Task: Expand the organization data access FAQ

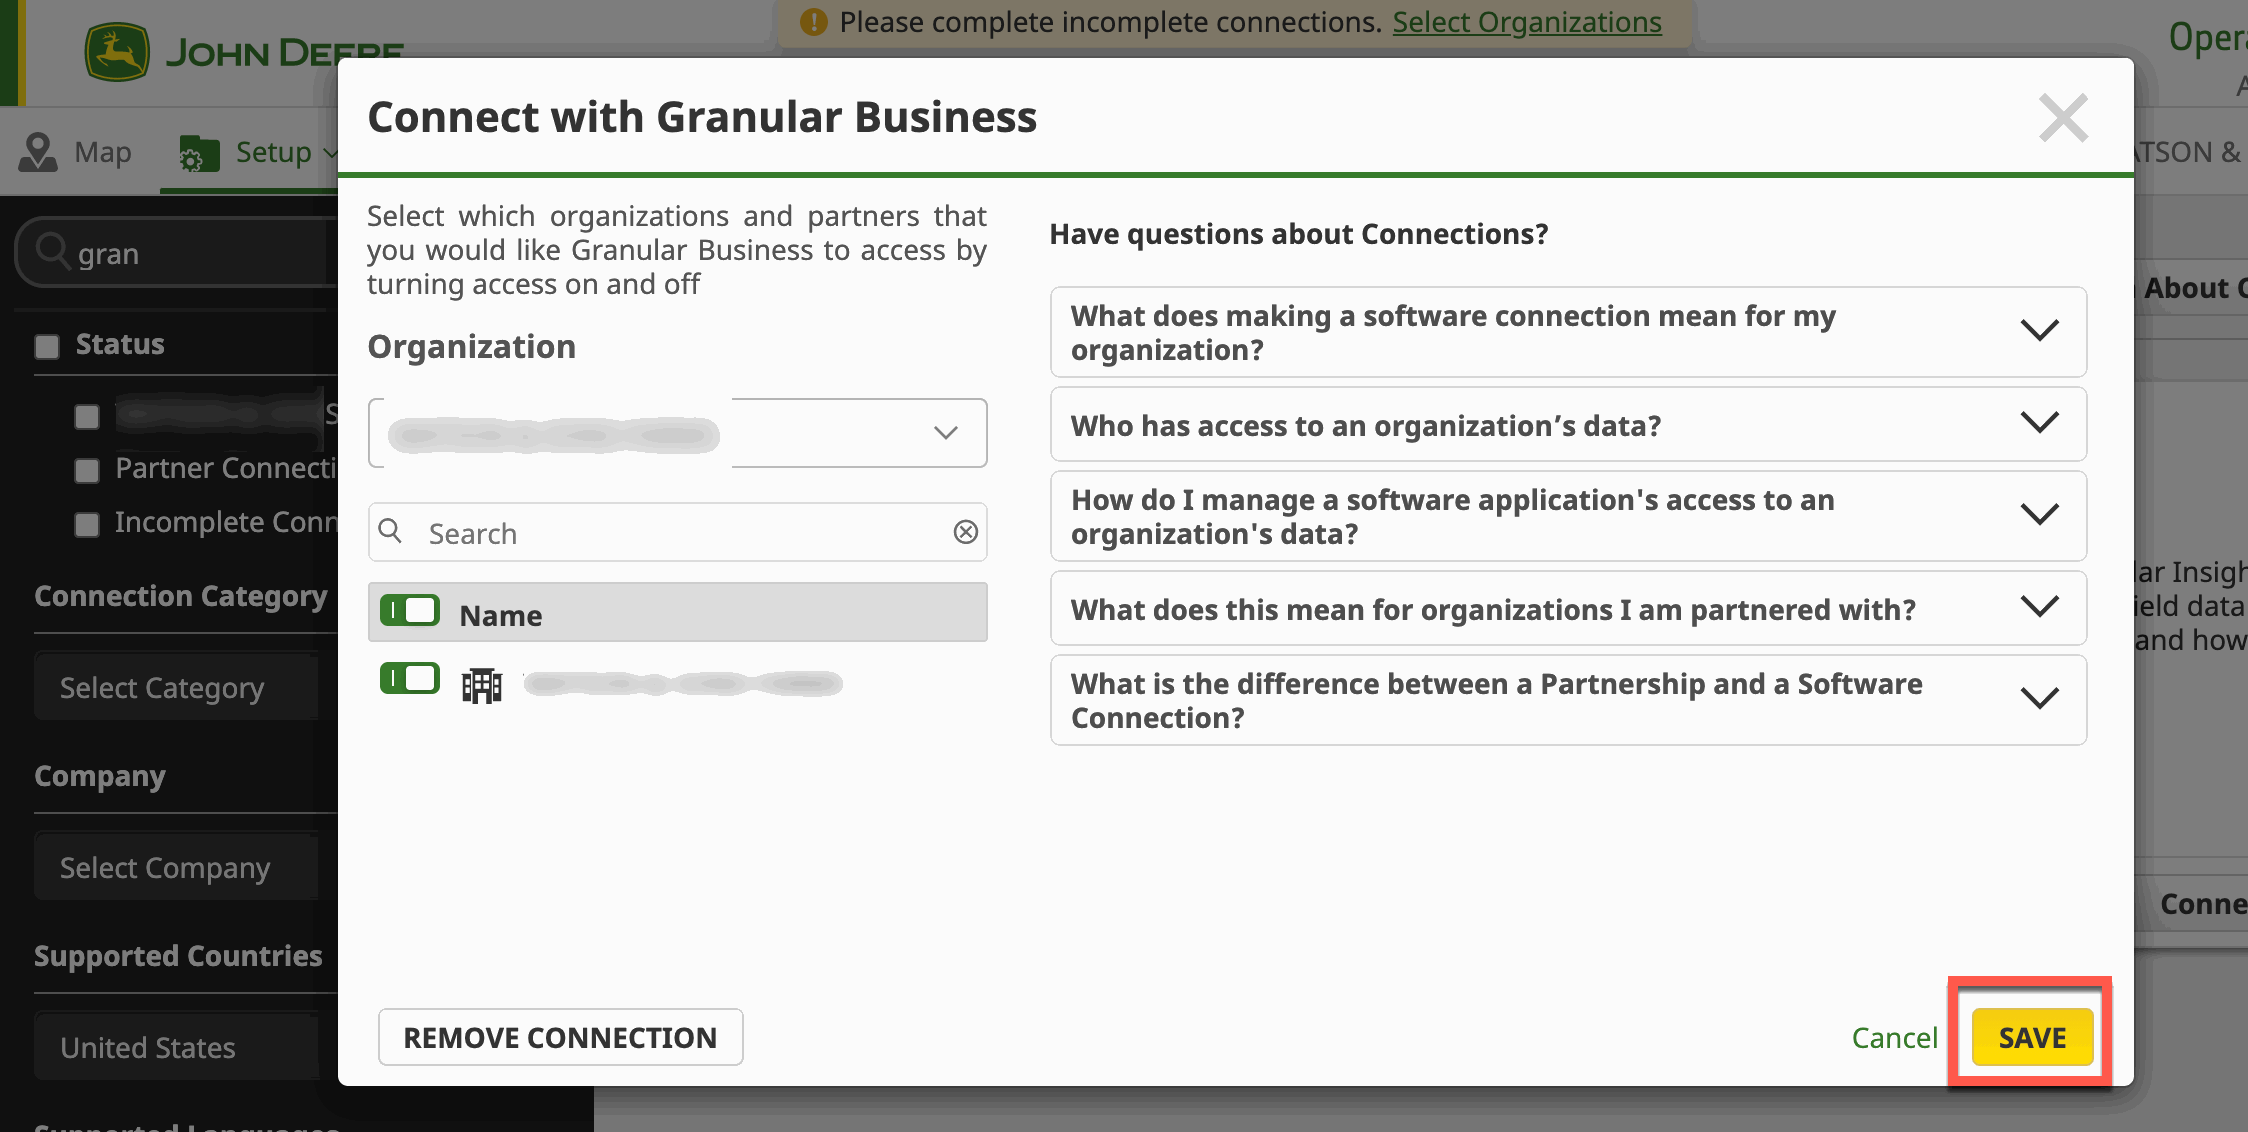Action: click(1569, 424)
